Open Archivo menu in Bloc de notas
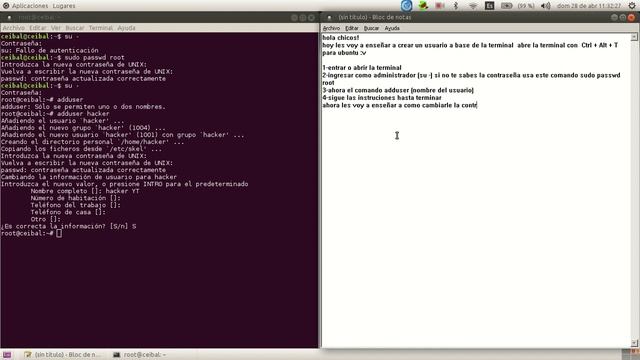Image resolution: width=640 pixels, height=360 pixels. (331, 28)
